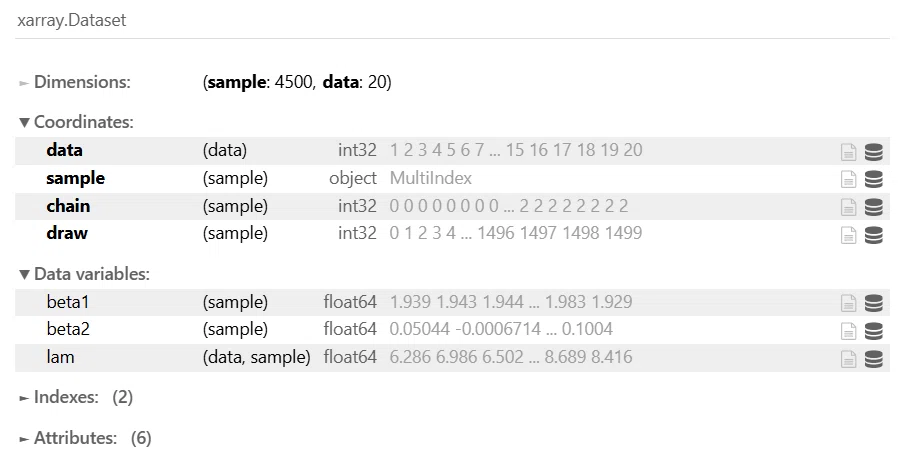
Task: Show data repr icon for data coordinate
Action: coord(873,152)
